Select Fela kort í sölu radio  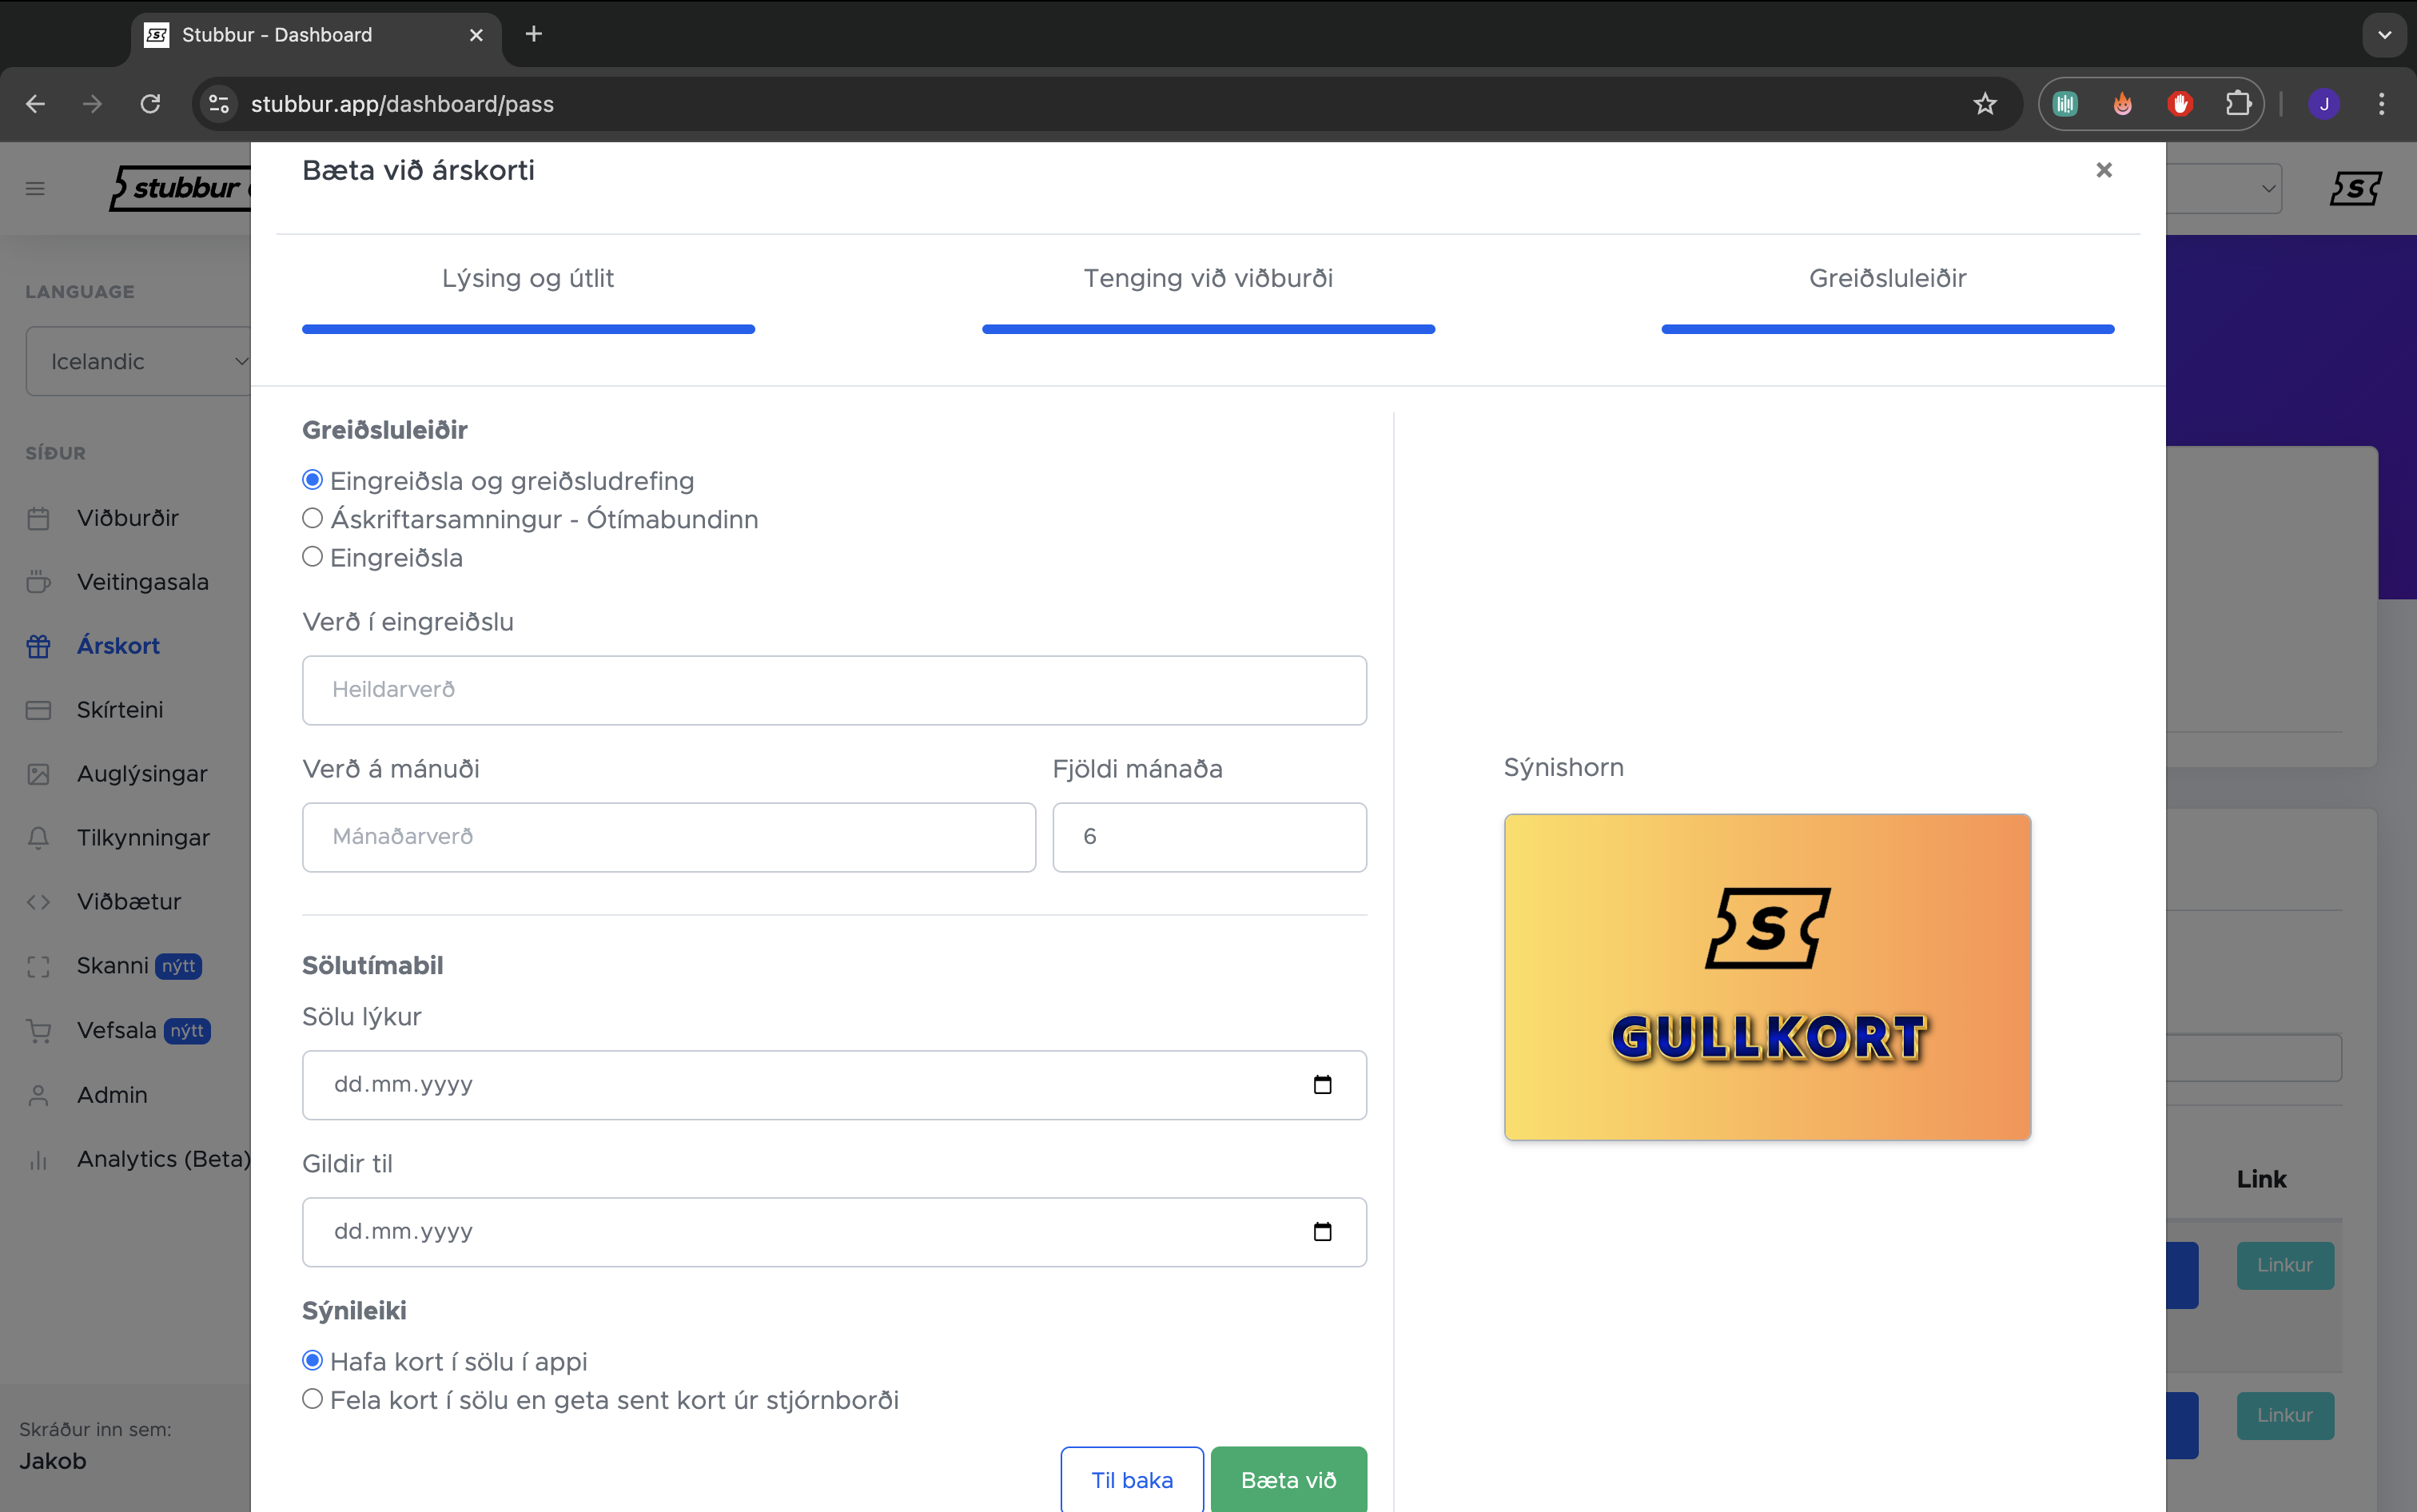click(312, 1399)
